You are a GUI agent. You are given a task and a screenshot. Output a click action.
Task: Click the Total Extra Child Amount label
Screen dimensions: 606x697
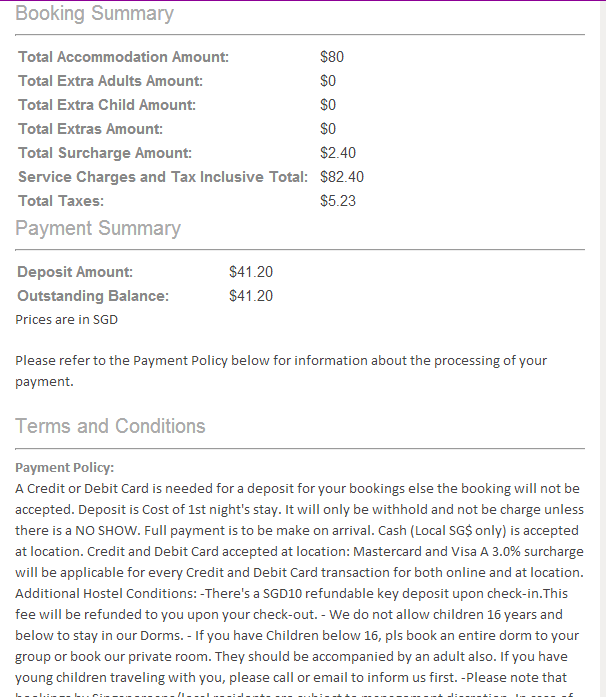[x=107, y=105]
